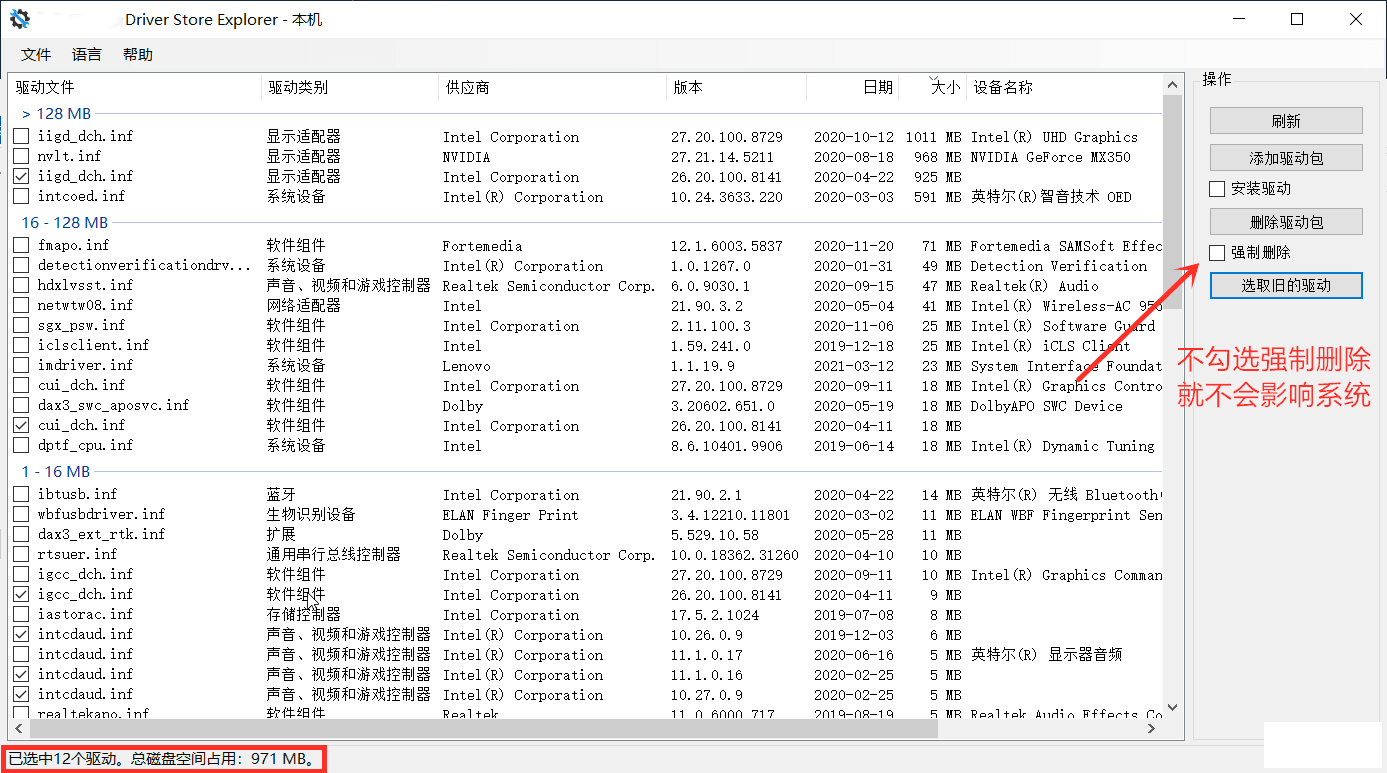The image size is (1387, 773).
Task: Collapse the 16 - 128 MB group
Action: (x=65, y=223)
